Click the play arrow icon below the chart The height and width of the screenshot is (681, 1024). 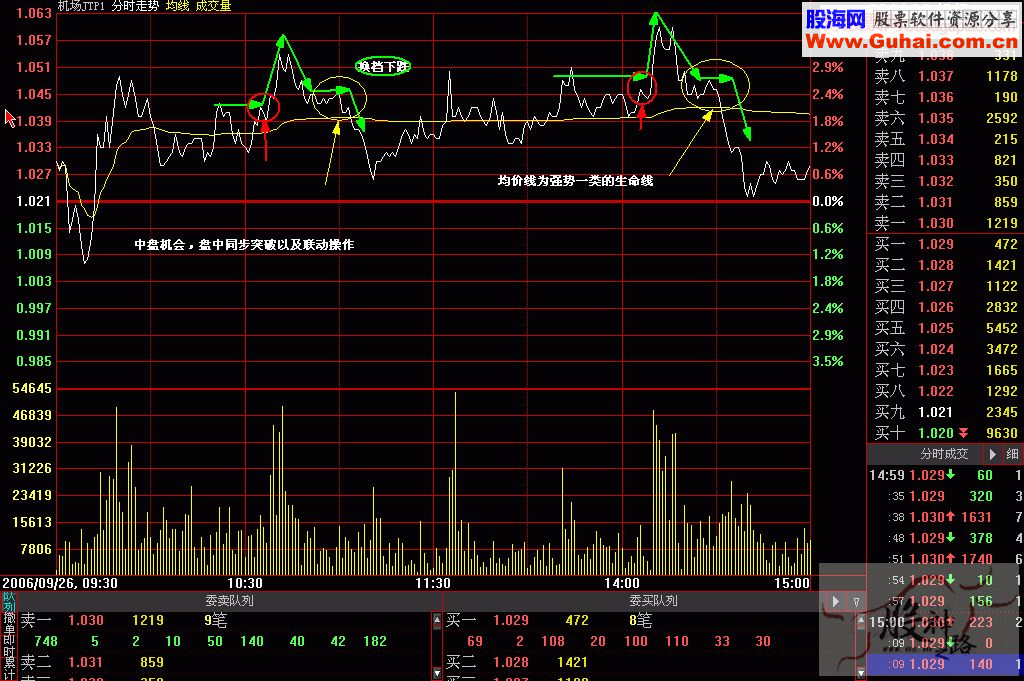click(x=836, y=601)
